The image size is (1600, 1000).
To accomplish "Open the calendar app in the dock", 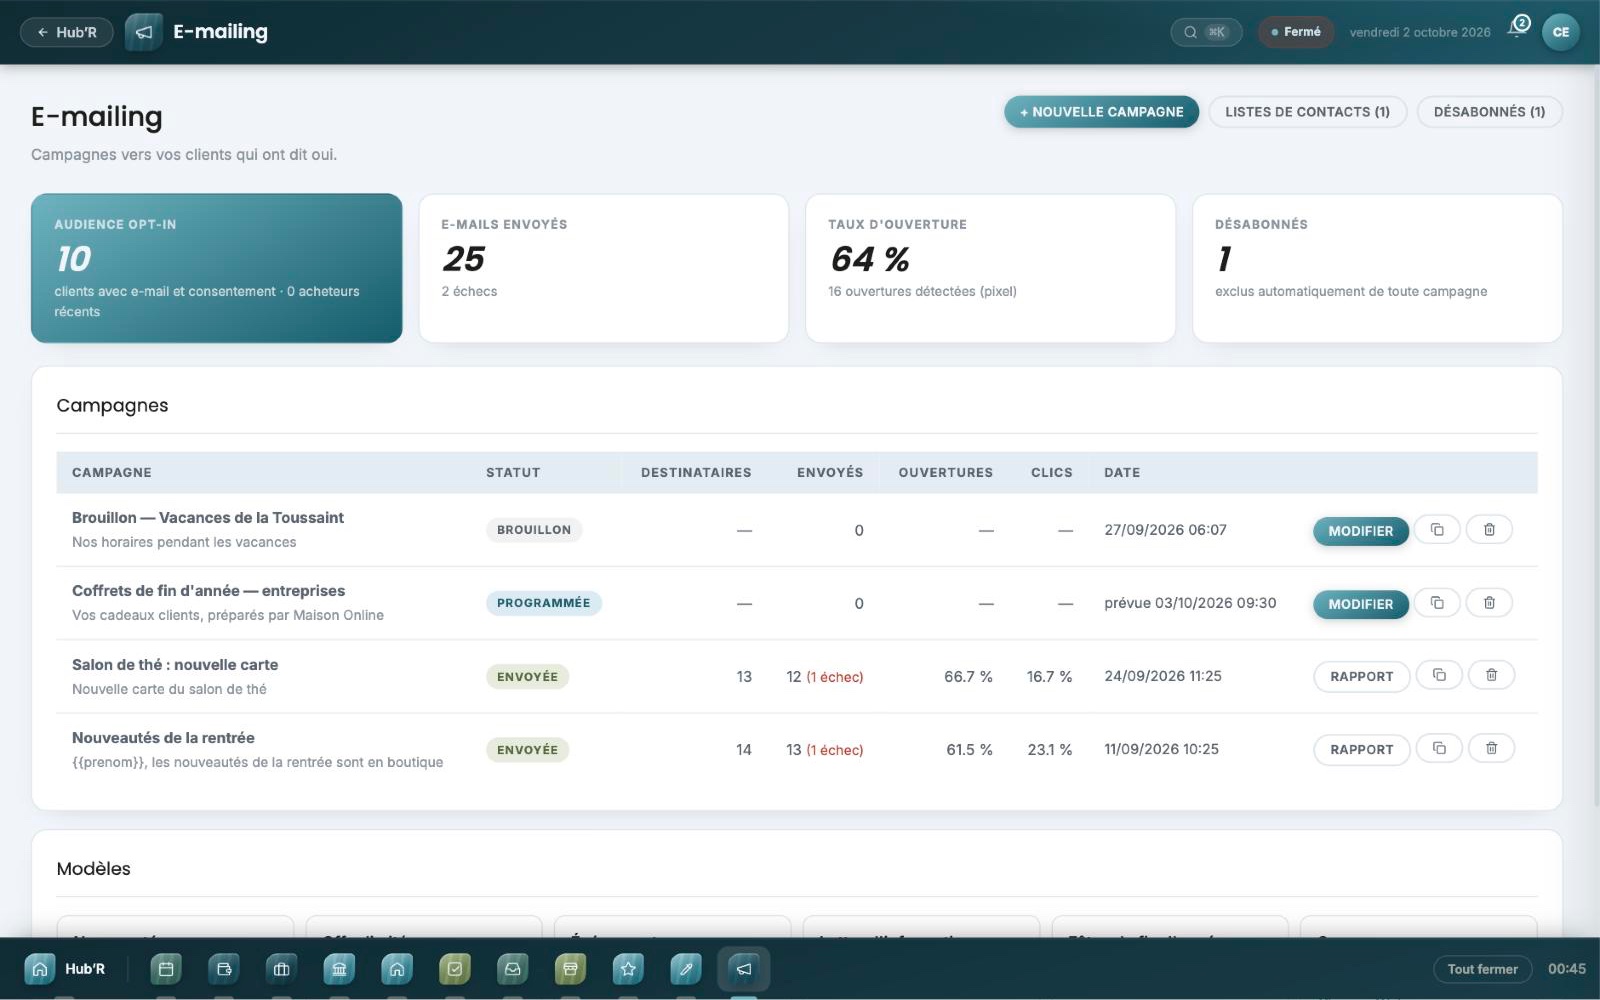I will point(166,969).
